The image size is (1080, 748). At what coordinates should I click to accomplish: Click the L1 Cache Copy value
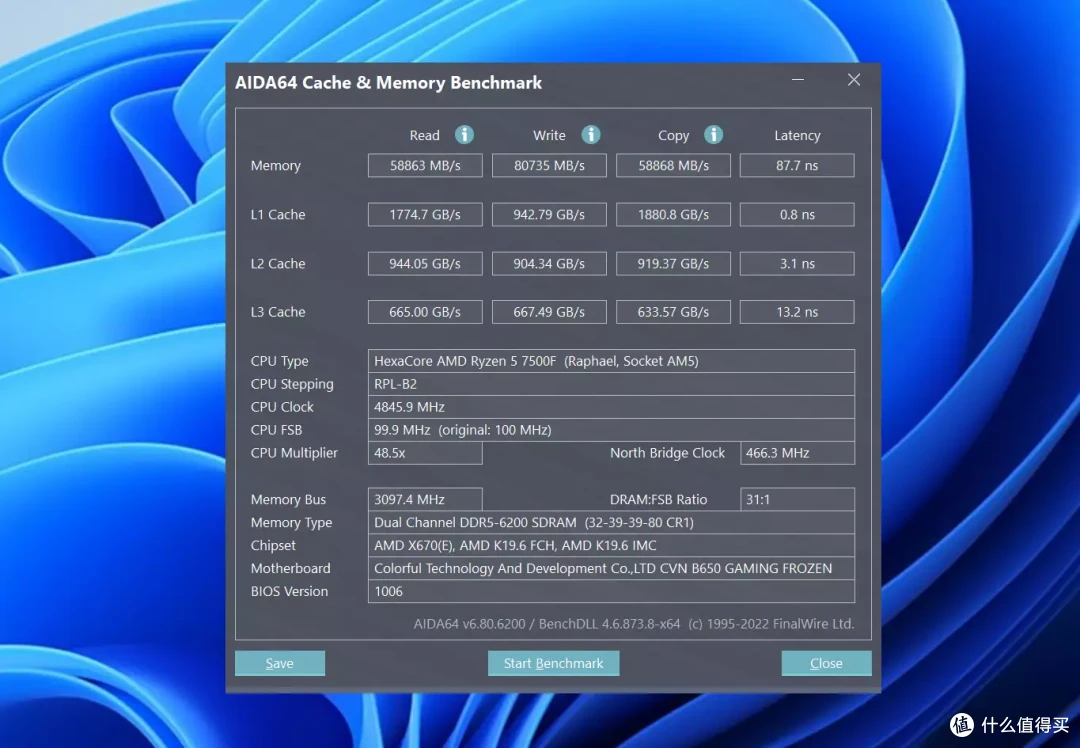673,214
